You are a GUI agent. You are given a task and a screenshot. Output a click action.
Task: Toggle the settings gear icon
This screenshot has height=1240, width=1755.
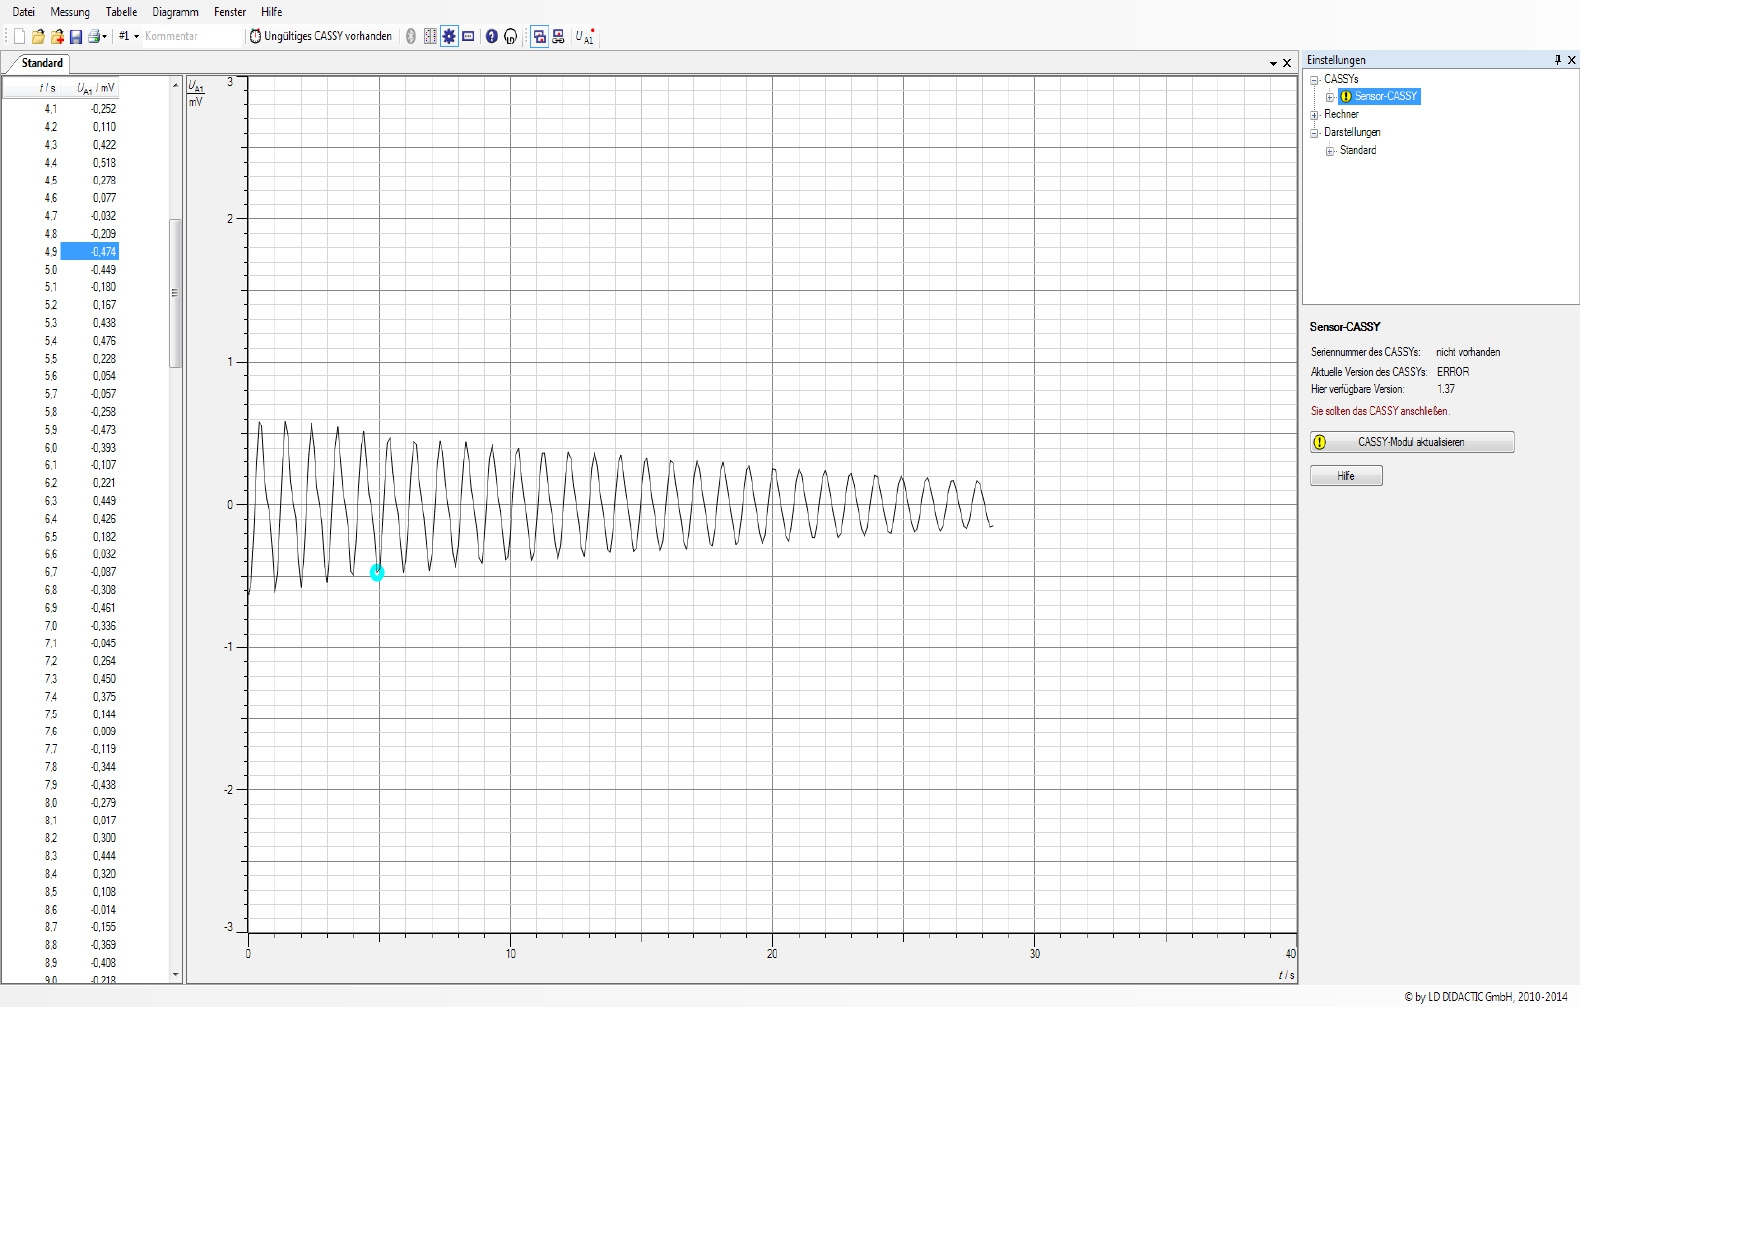(449, 36)
